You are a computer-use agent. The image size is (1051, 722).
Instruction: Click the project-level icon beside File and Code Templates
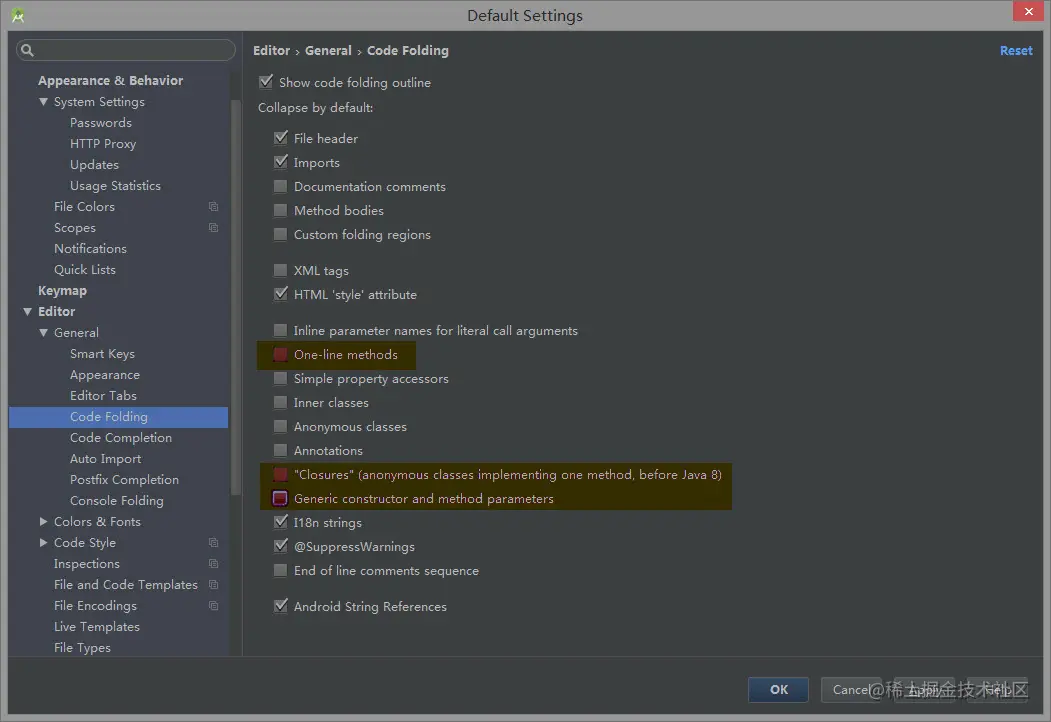click(x=213, y=585)
